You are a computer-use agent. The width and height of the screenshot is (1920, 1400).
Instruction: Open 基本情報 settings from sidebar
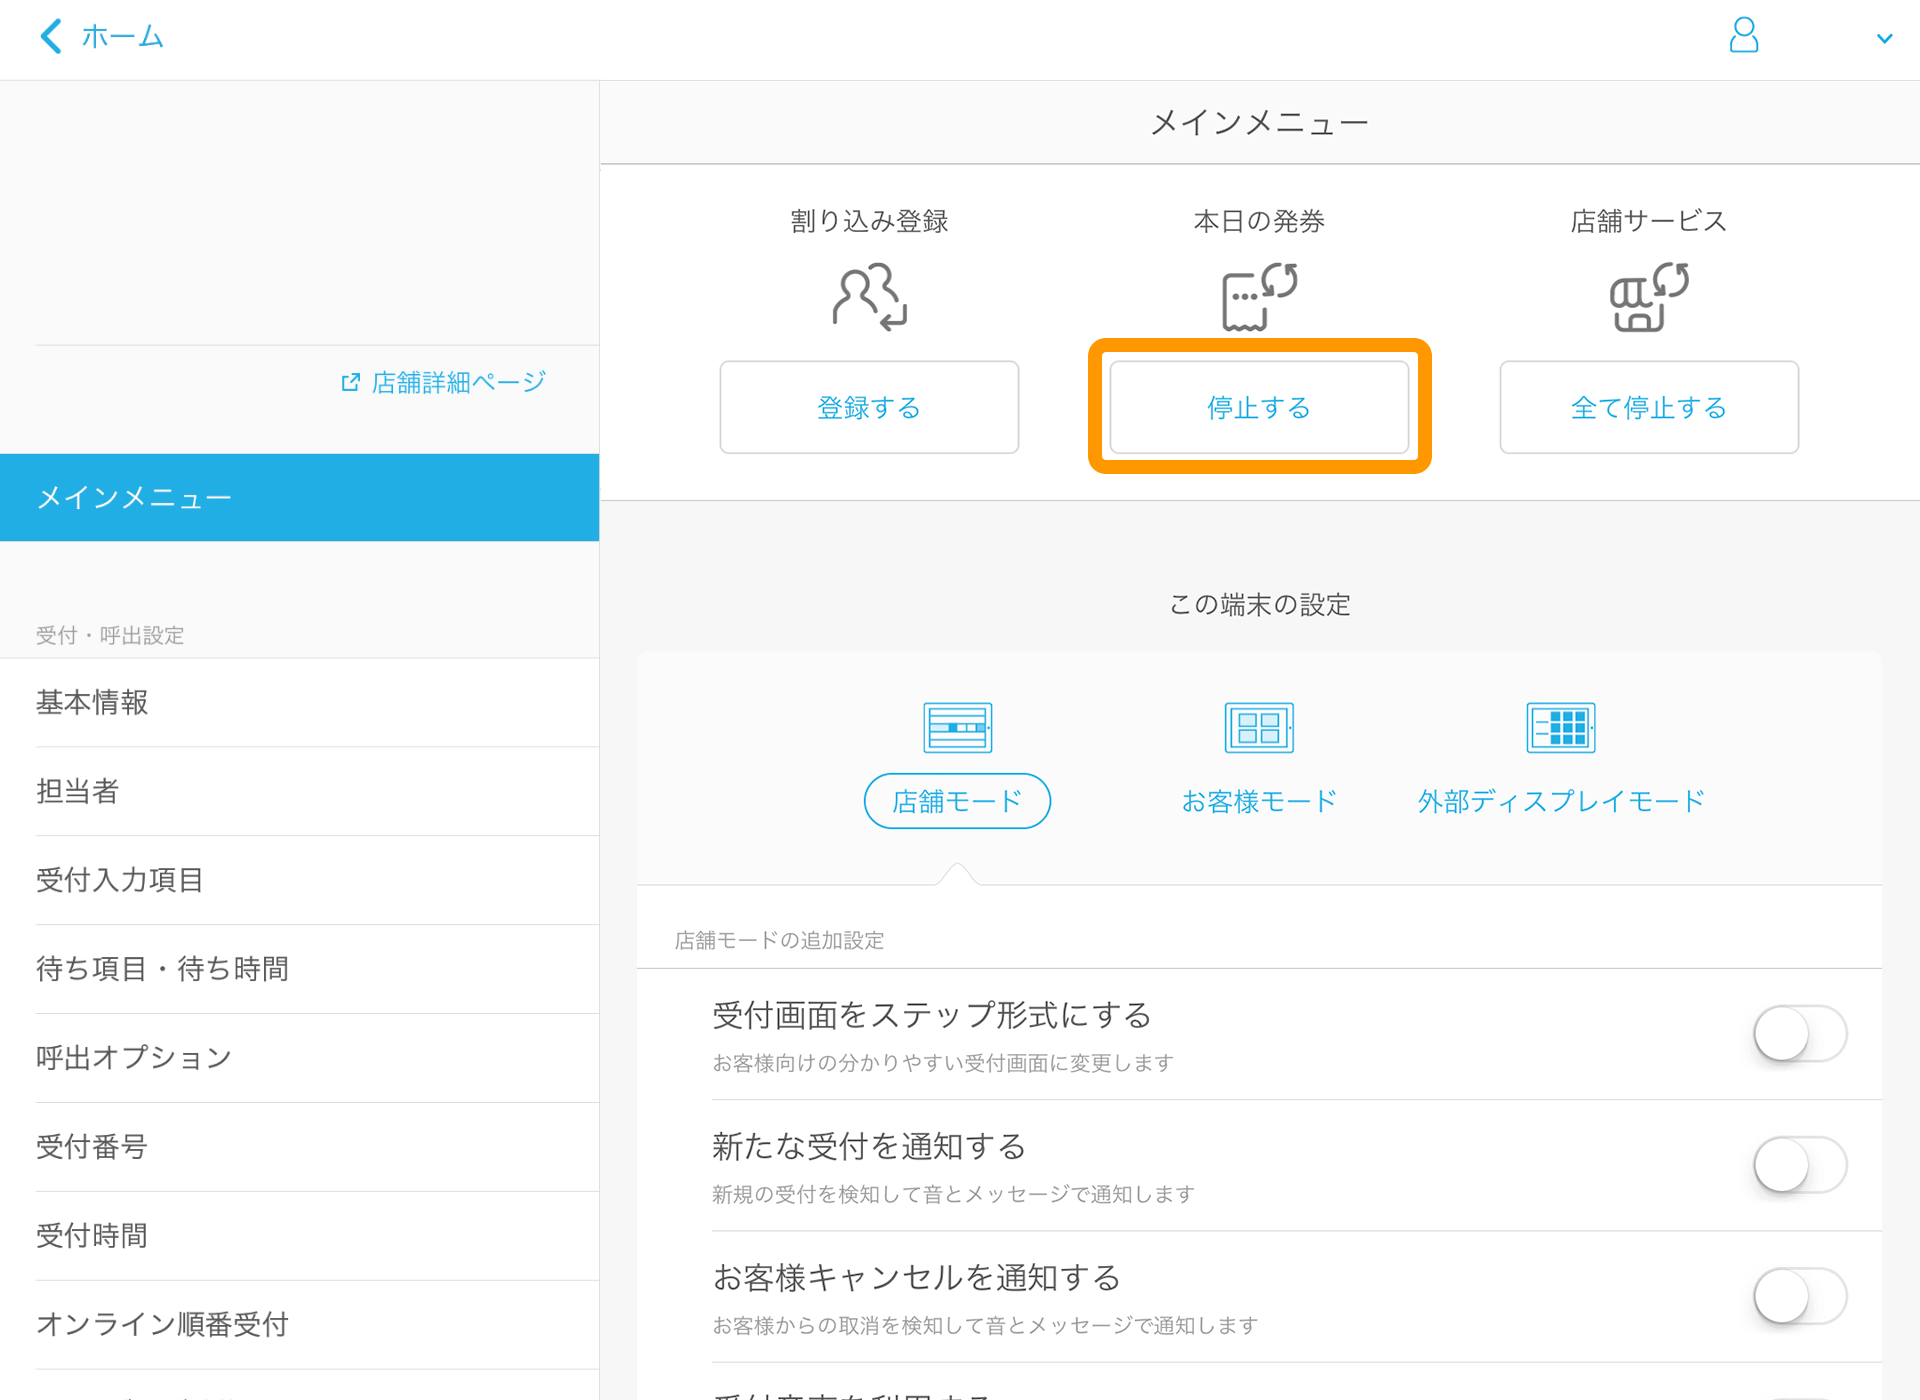[x=92, y=702]
